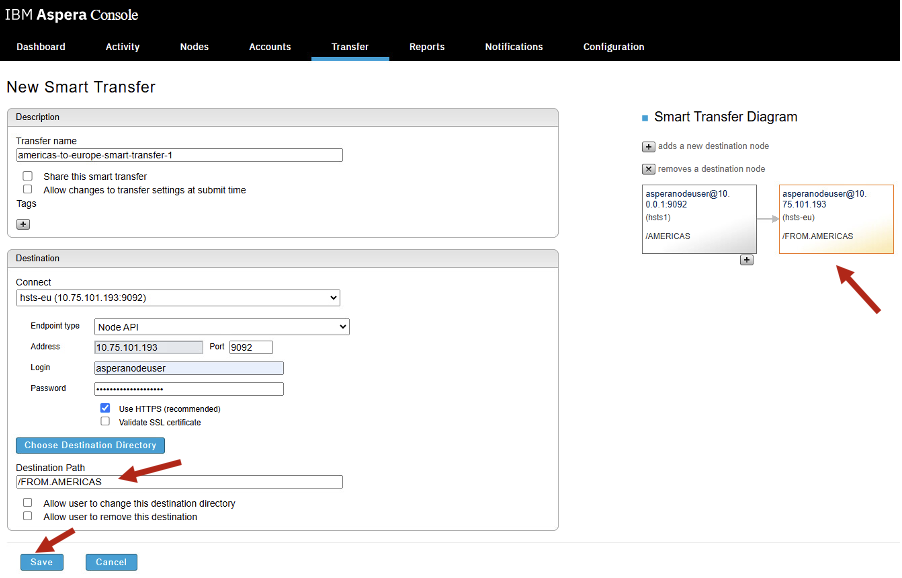Select the hsts-eu destination node box
This screenshot has width=902, height=578.
[x=836, y=219]
